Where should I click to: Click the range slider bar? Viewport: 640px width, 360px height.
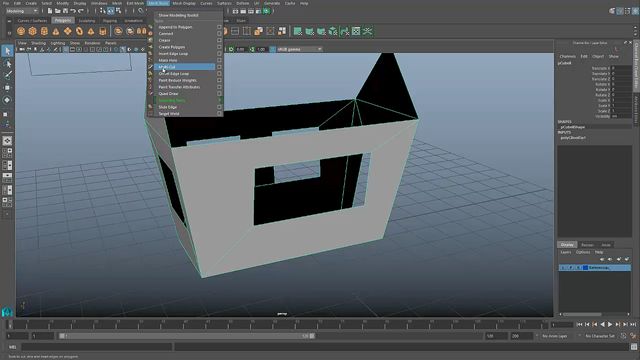point(187,336)
